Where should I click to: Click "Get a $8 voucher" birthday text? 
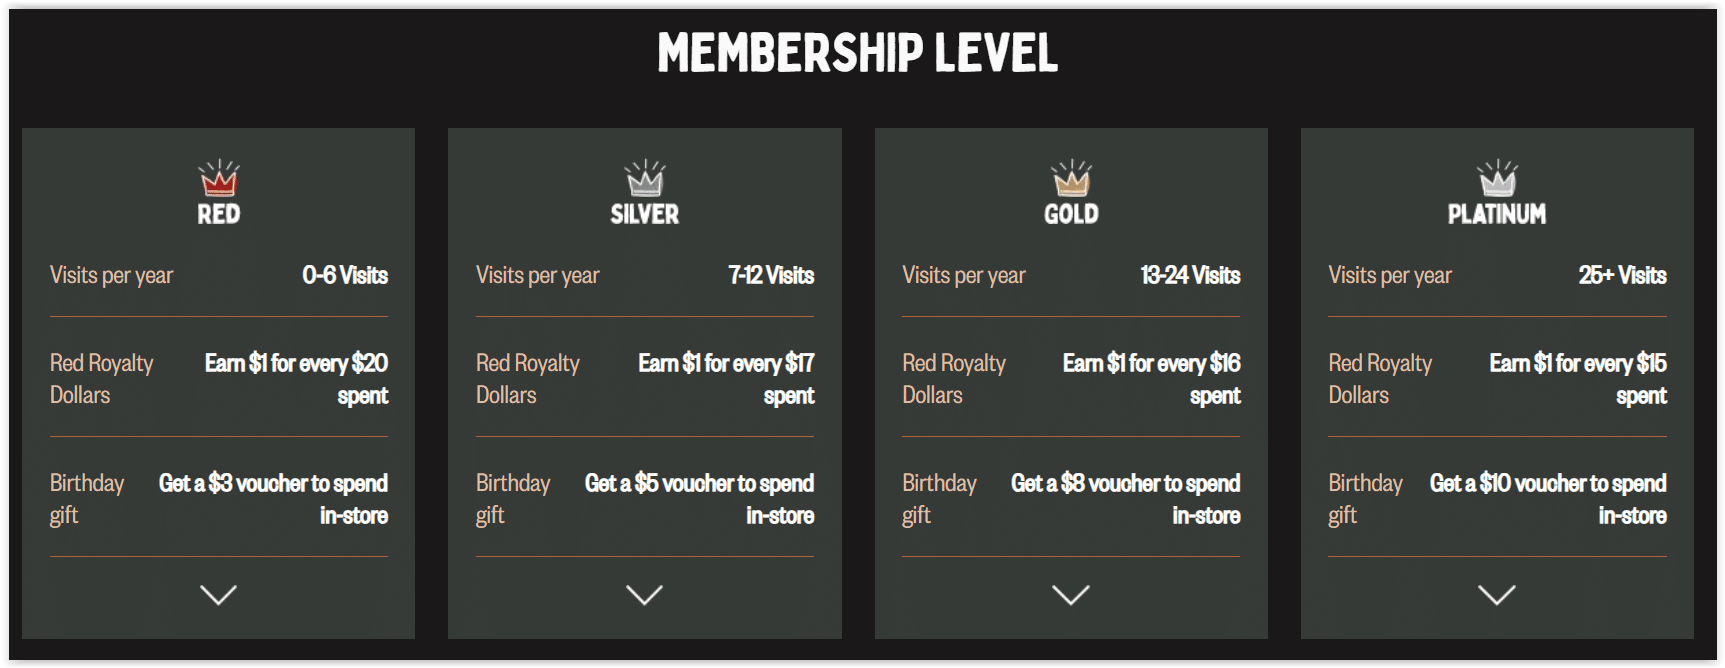pyautogui.click(x=1125, y=484)
